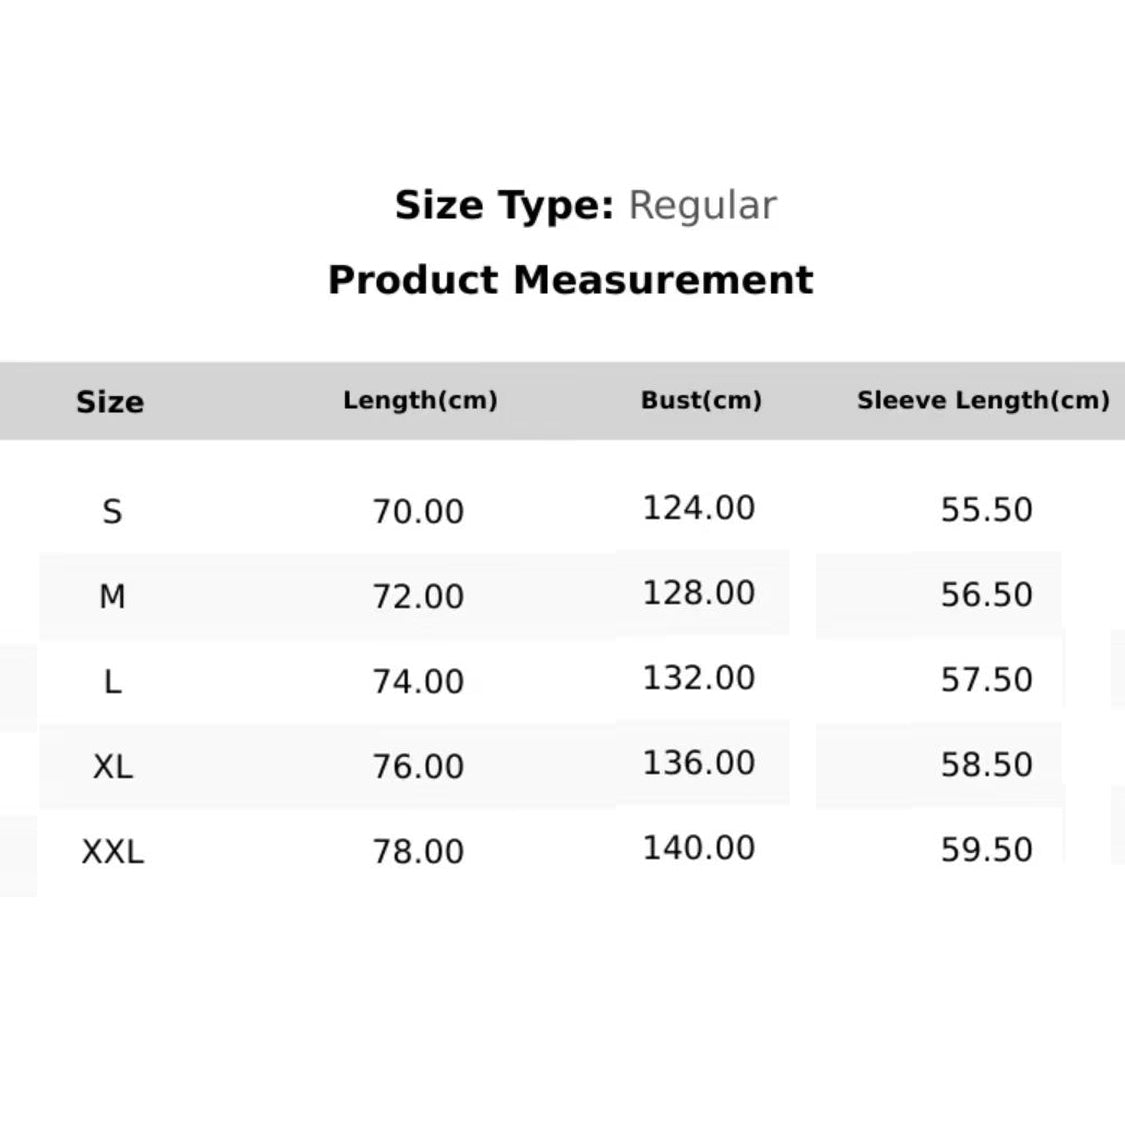
Task: Select the M size row label
Action: tap(112, 597)
